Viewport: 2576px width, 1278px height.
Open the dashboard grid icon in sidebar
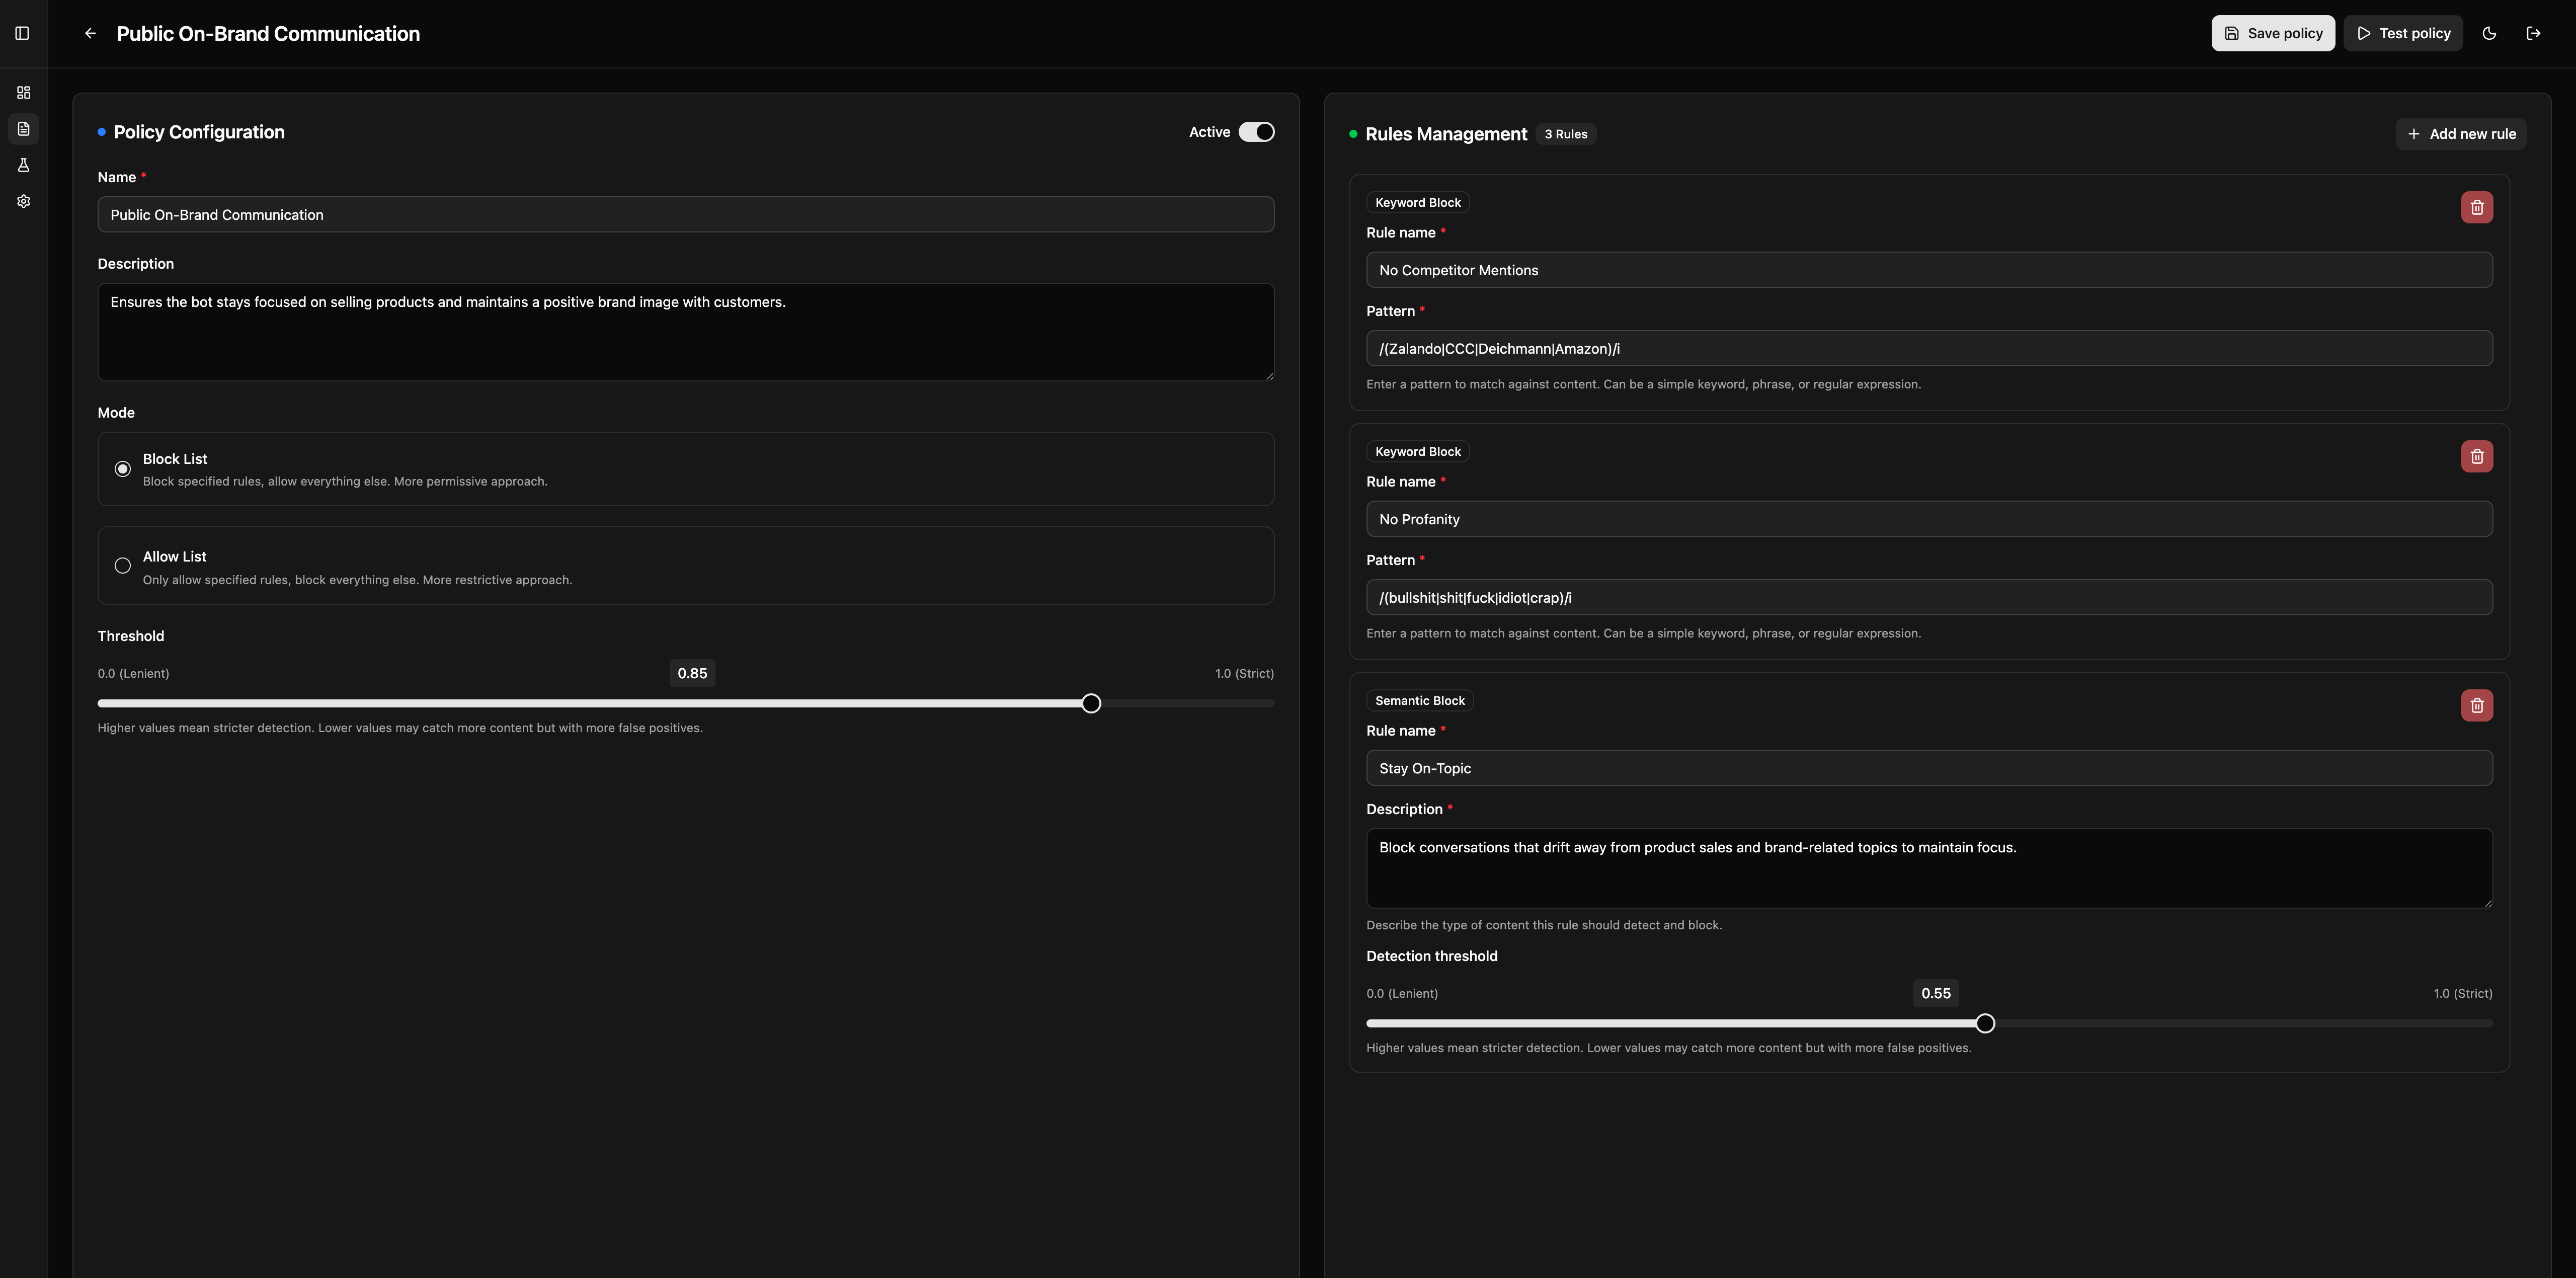click(23, 92)
